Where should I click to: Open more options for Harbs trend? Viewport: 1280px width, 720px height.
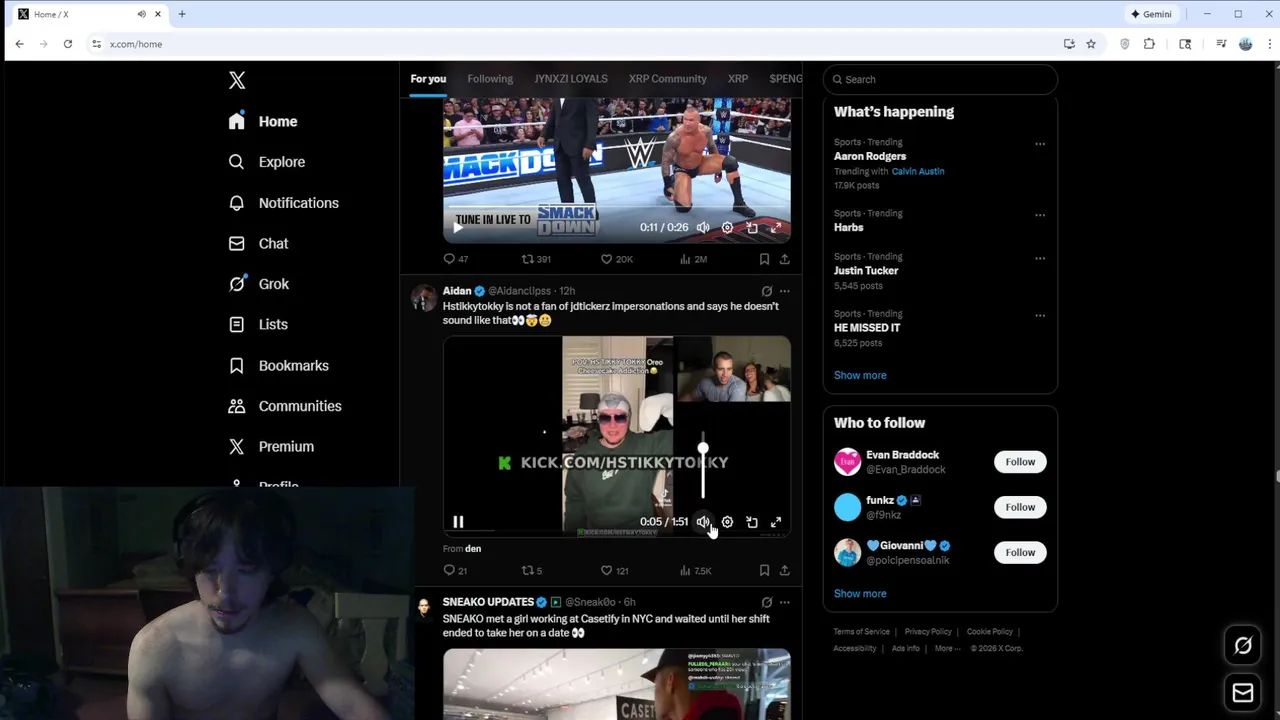(1040, 215)
